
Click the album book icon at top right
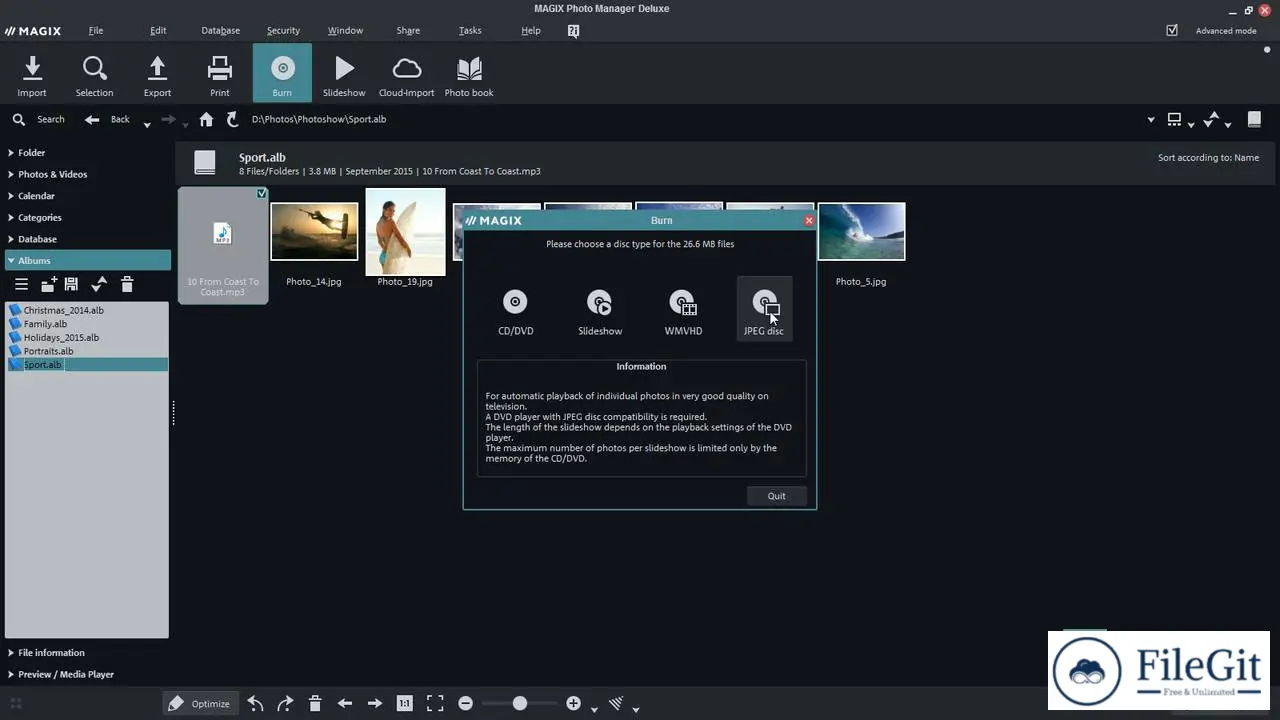1254,119
